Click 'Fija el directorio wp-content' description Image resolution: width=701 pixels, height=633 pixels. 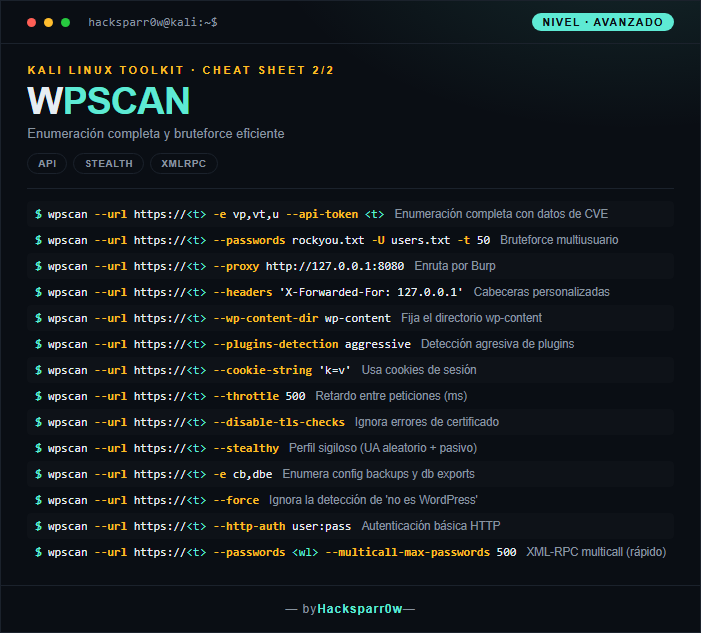tap(471, 318)
